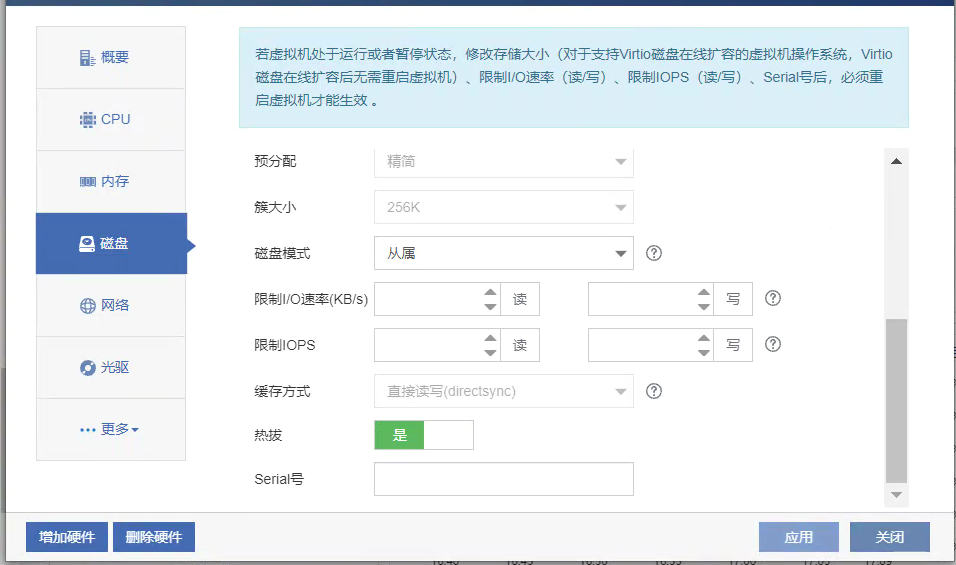Decrease the I/O rate read value
The image size is (956, 565).
tap(491, 307)
